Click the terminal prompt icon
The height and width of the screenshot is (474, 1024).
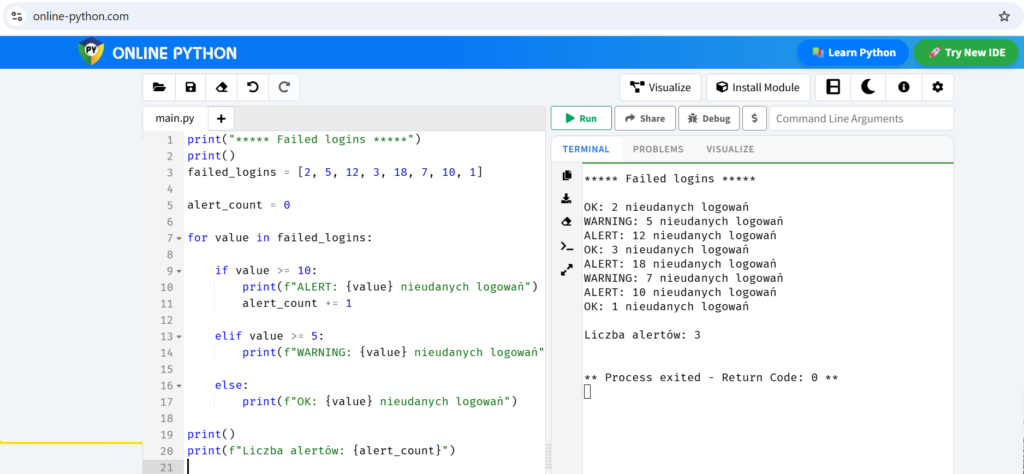pos(566,246)
